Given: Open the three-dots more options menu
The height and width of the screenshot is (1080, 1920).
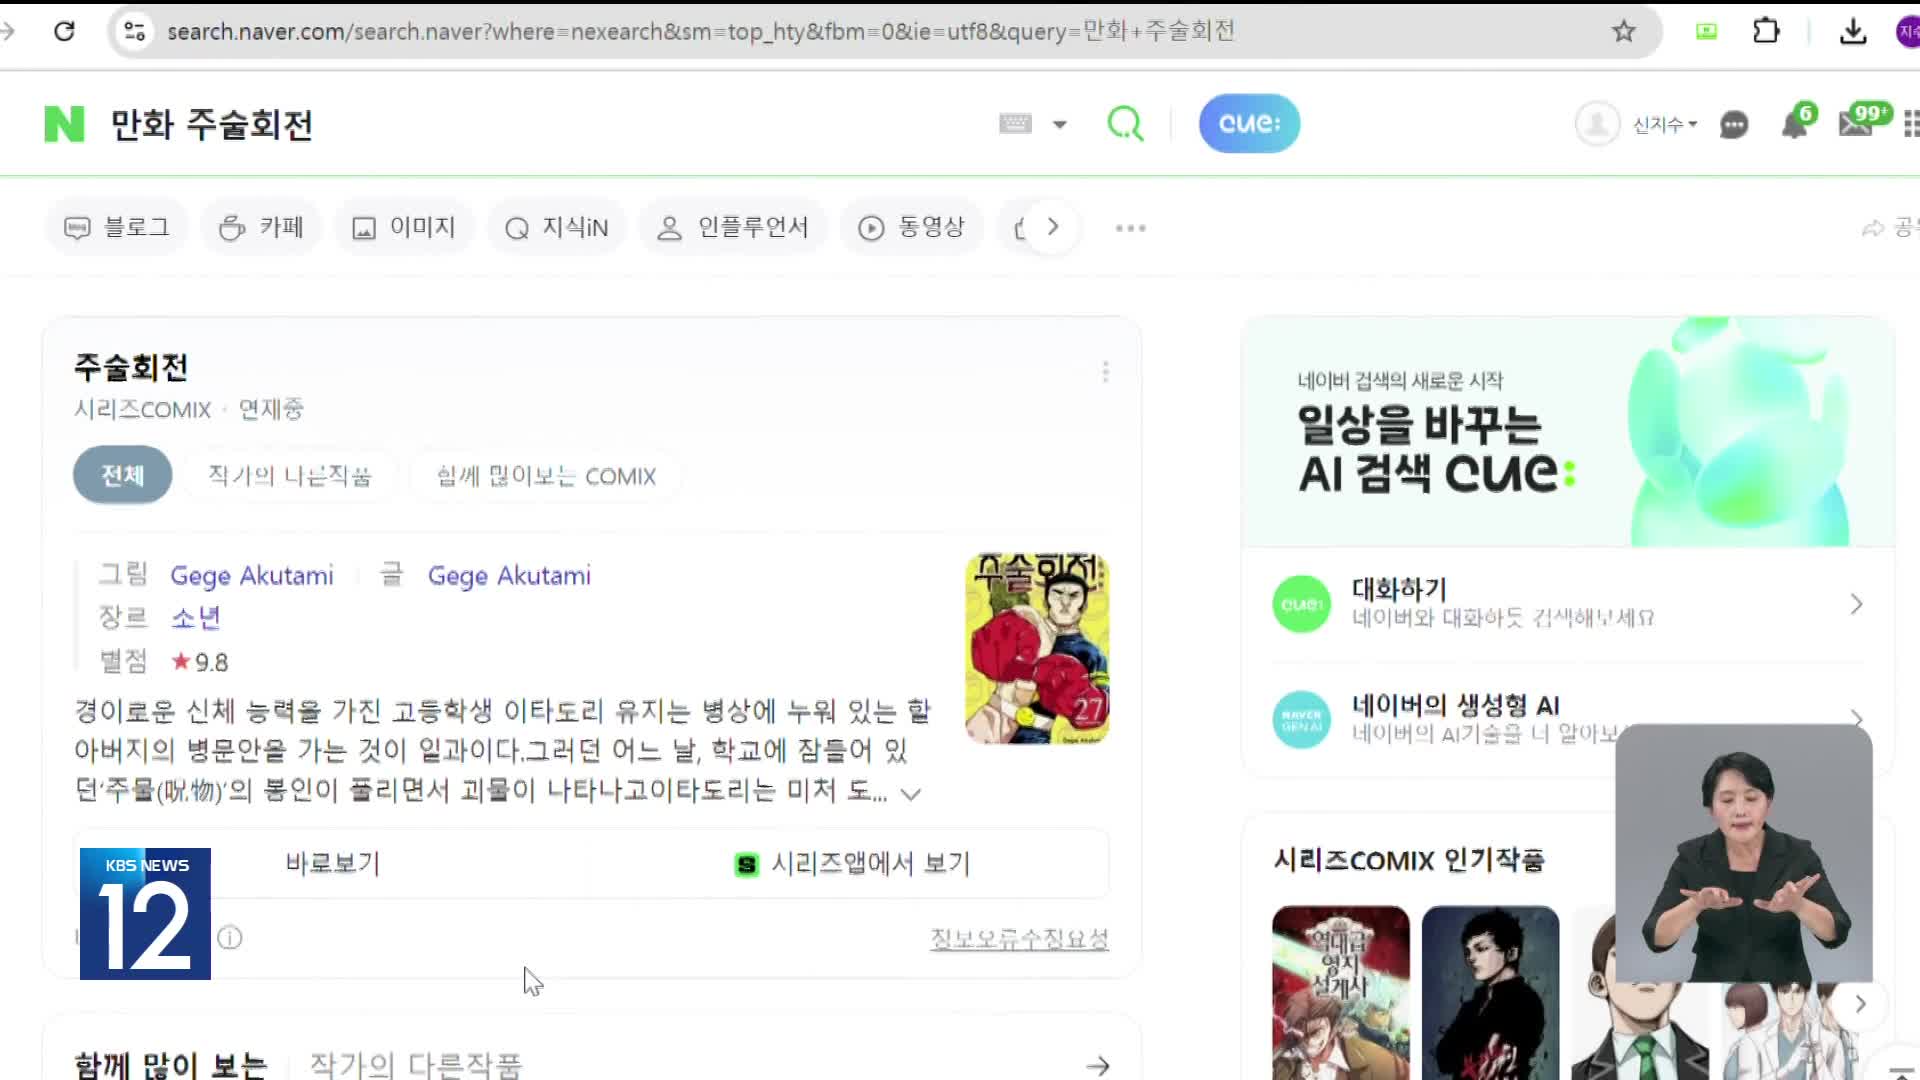Looking at the screenshot, I should point(1131,228).
